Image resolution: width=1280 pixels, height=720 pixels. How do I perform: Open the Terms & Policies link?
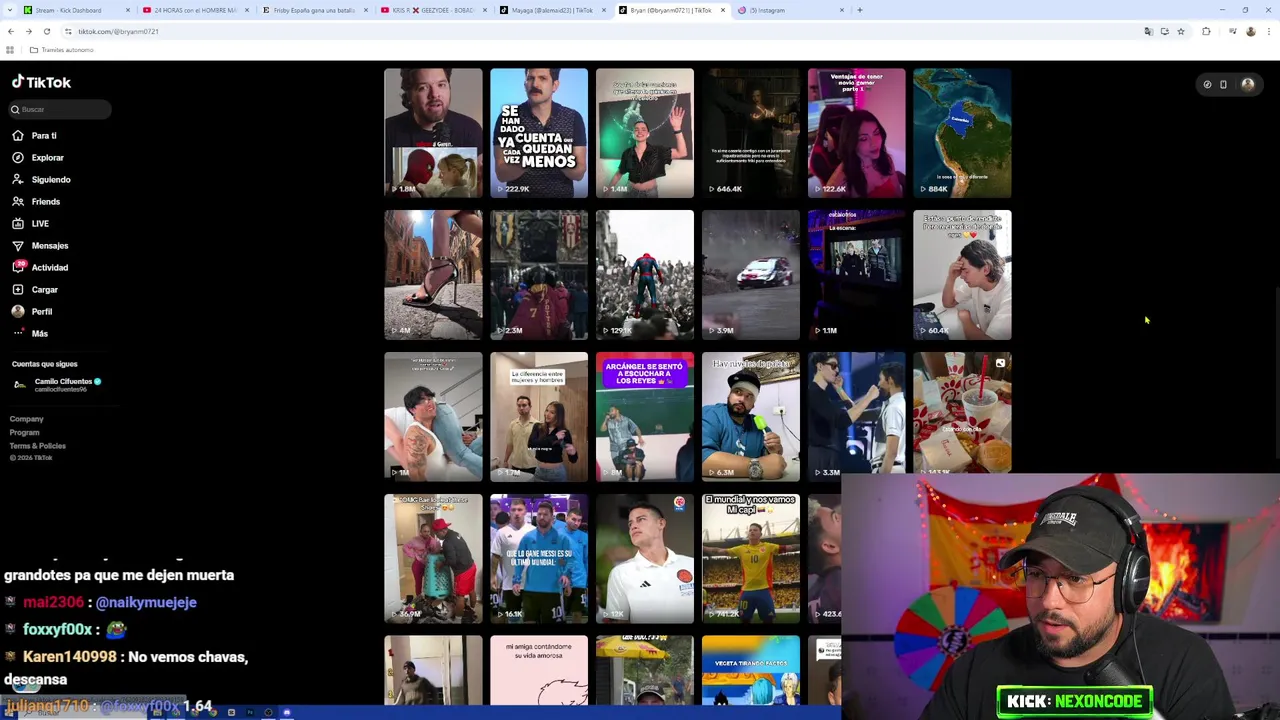click(x=38, y=446)
